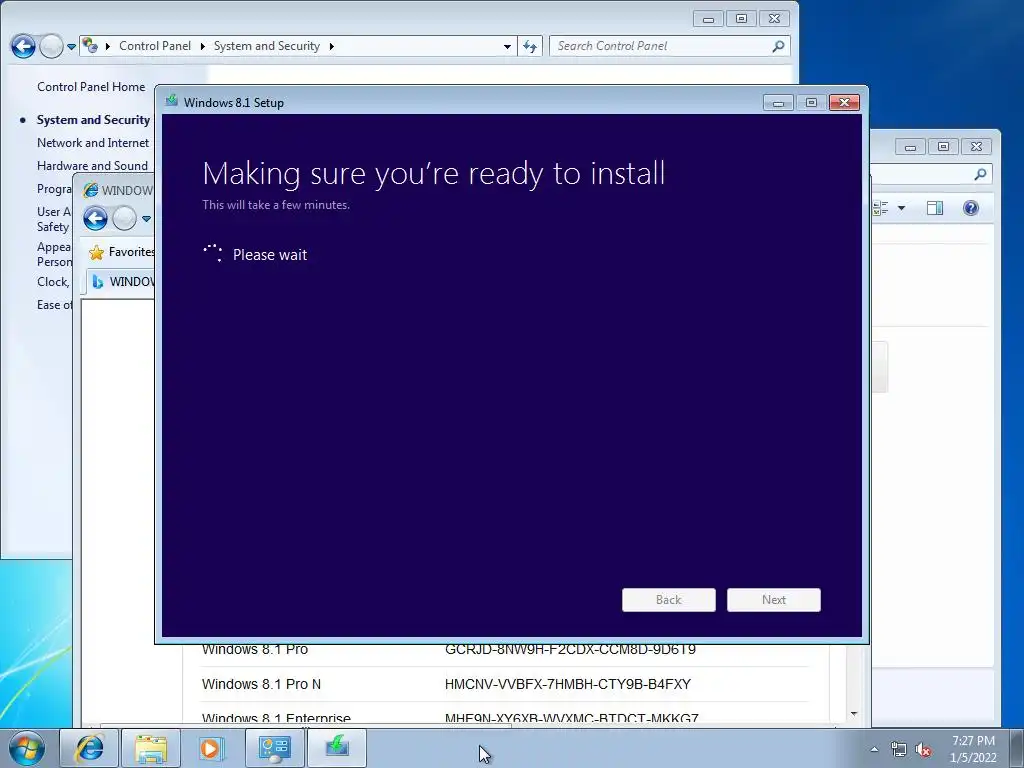Open Network and Internet category
This screenshot has height=768, width=1024.
pyautogui.click(x=93, y=142)
